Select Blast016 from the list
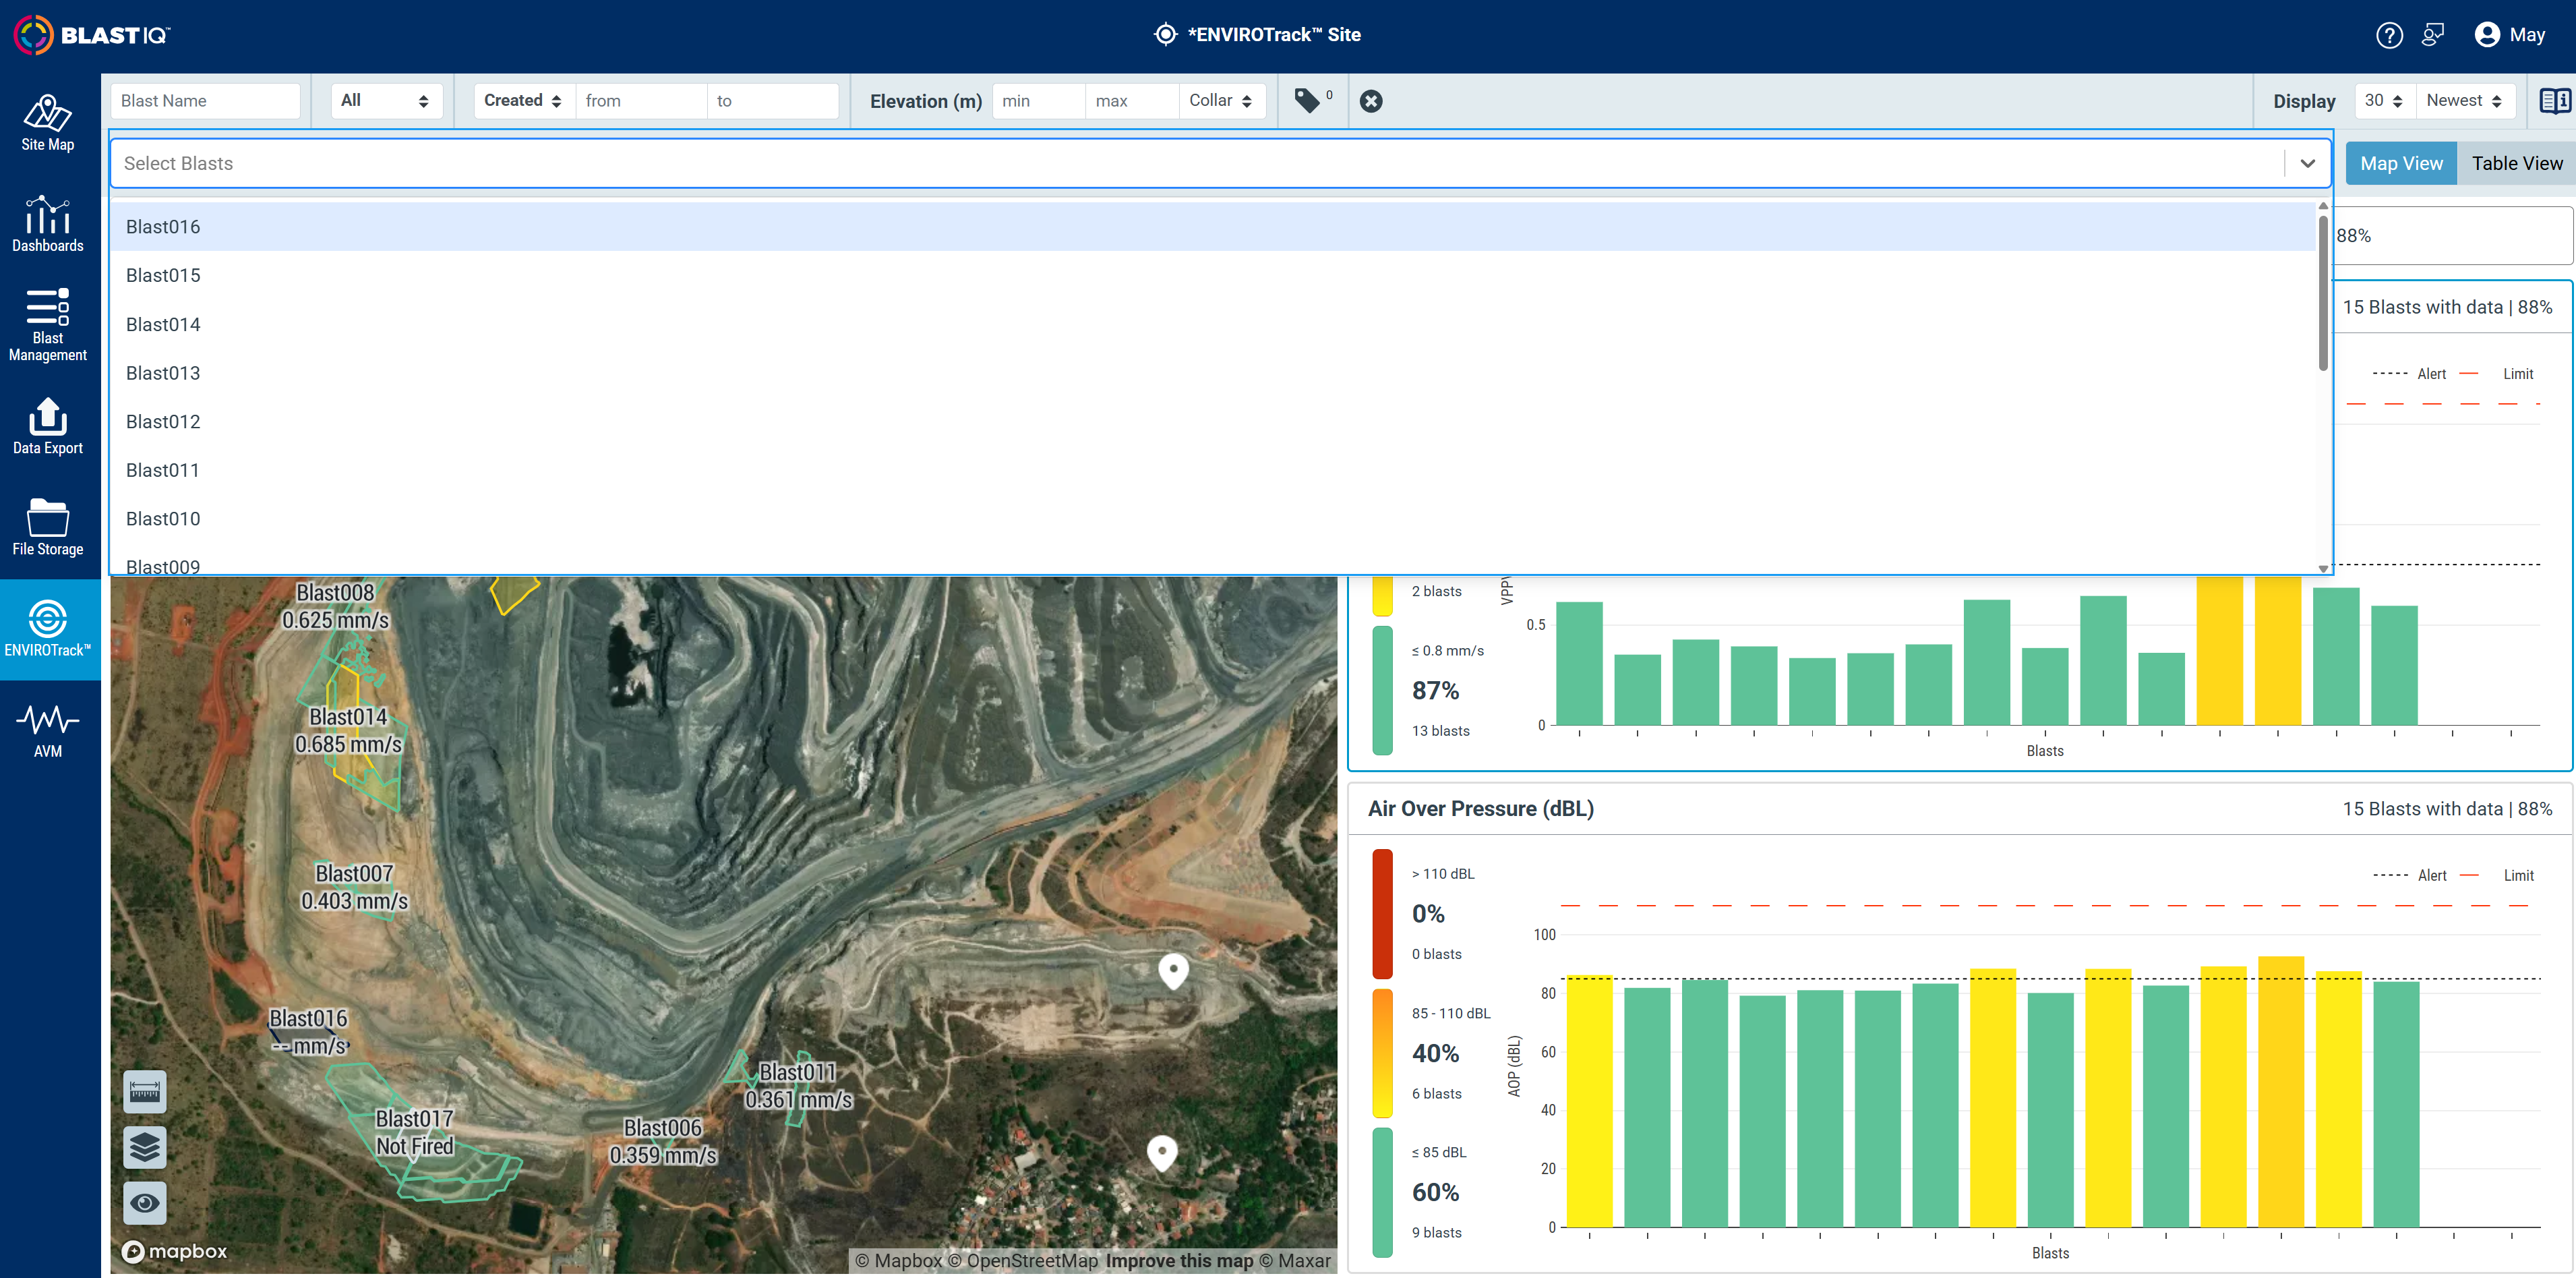Image resolution: width=2576 pixels, height=1278 pixels. click(x=1212, y=227)
